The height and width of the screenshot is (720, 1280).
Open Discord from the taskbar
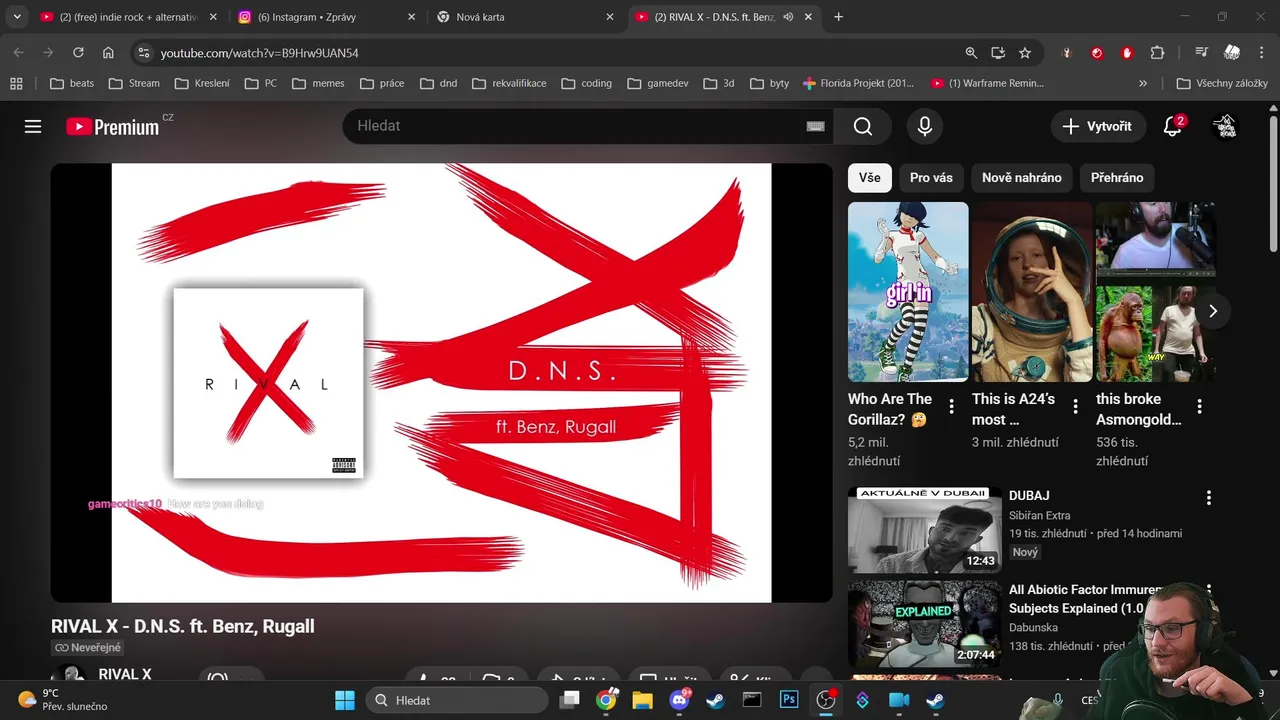coord(679,700)
